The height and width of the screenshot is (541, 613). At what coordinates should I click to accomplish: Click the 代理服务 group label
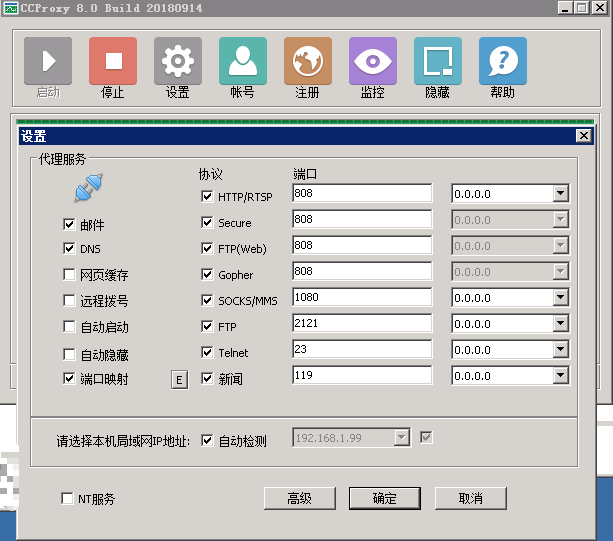point(62,159)
